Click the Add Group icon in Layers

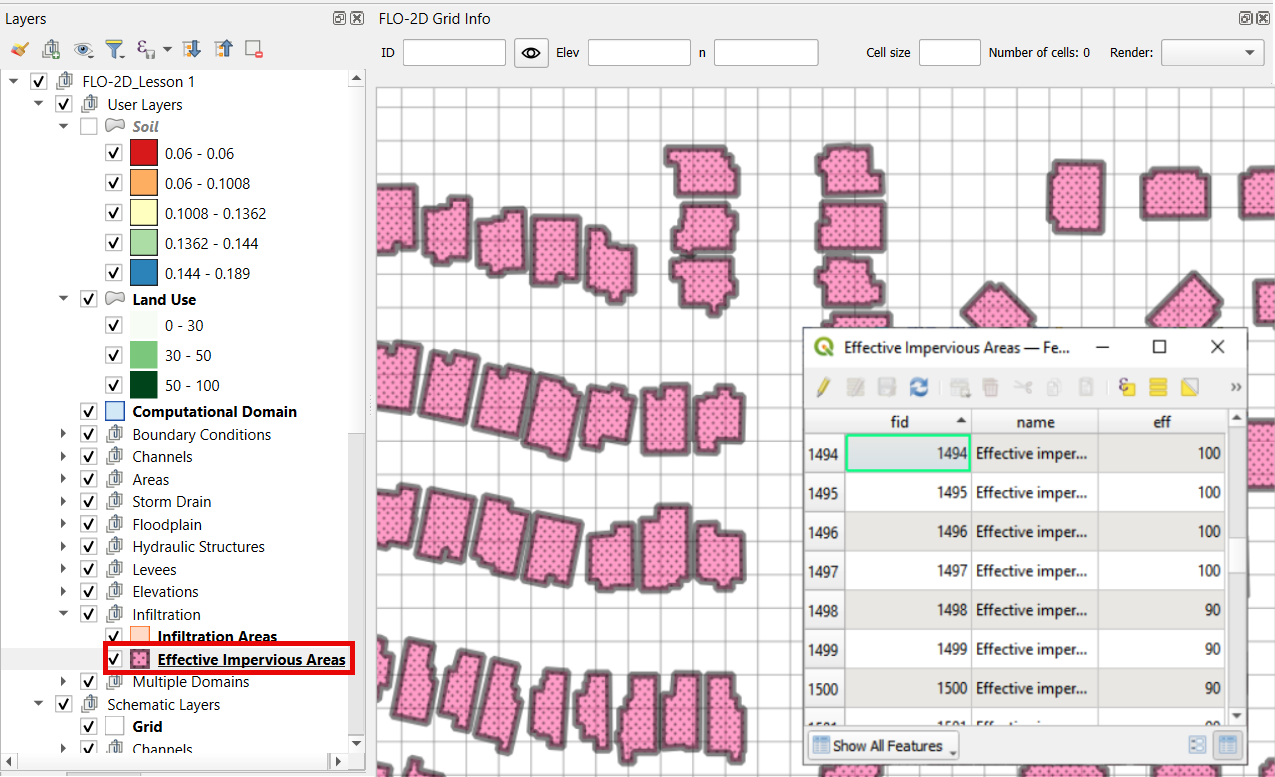point(51,48)
